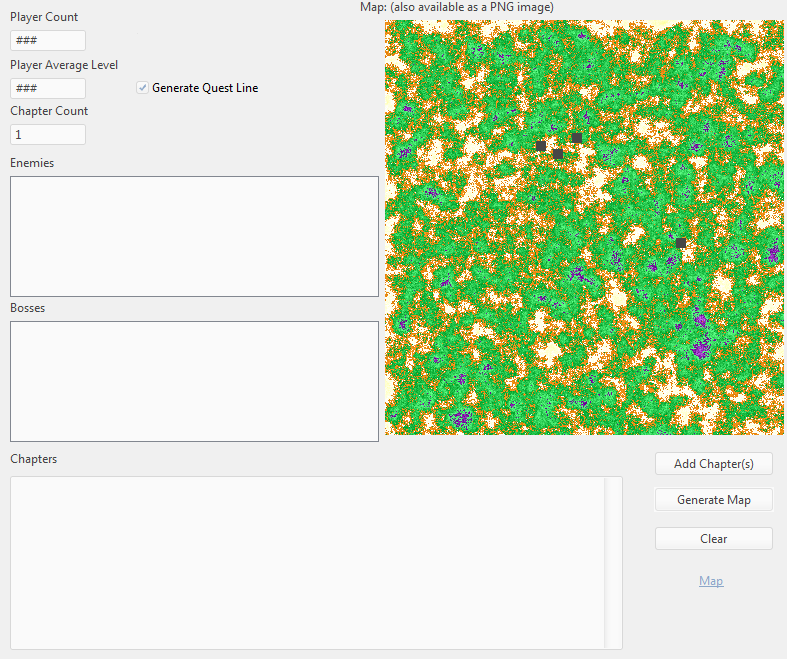The height and width of the screenshot is (659, 787).
Task: Click the Chapters box vertical scrollbar
Action: [613, 563]
